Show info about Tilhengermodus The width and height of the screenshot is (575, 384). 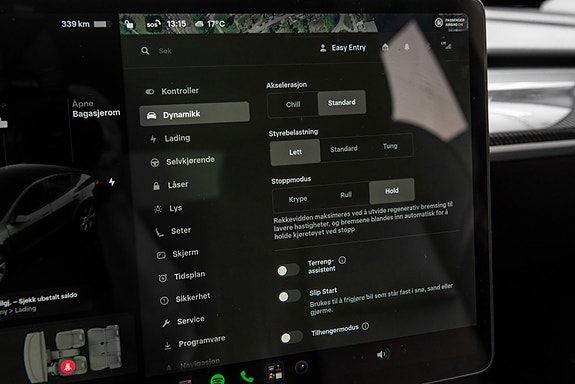[x=366, y=326]
